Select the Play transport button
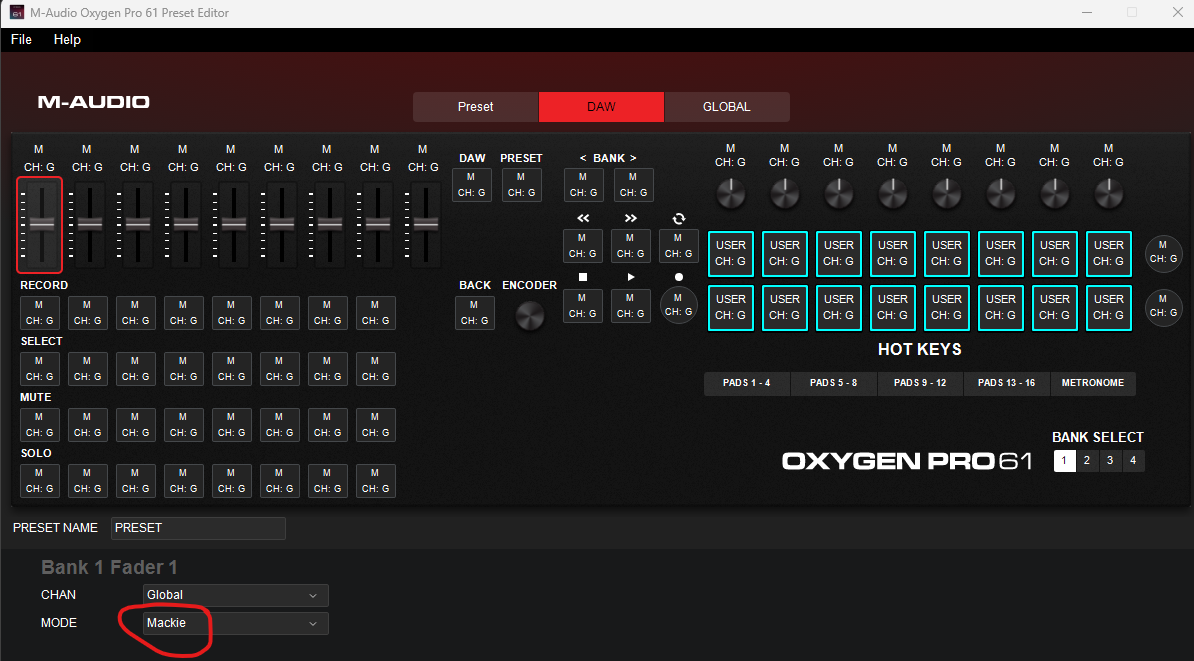This screenshot has width=1194, height=661. [631, 305]
